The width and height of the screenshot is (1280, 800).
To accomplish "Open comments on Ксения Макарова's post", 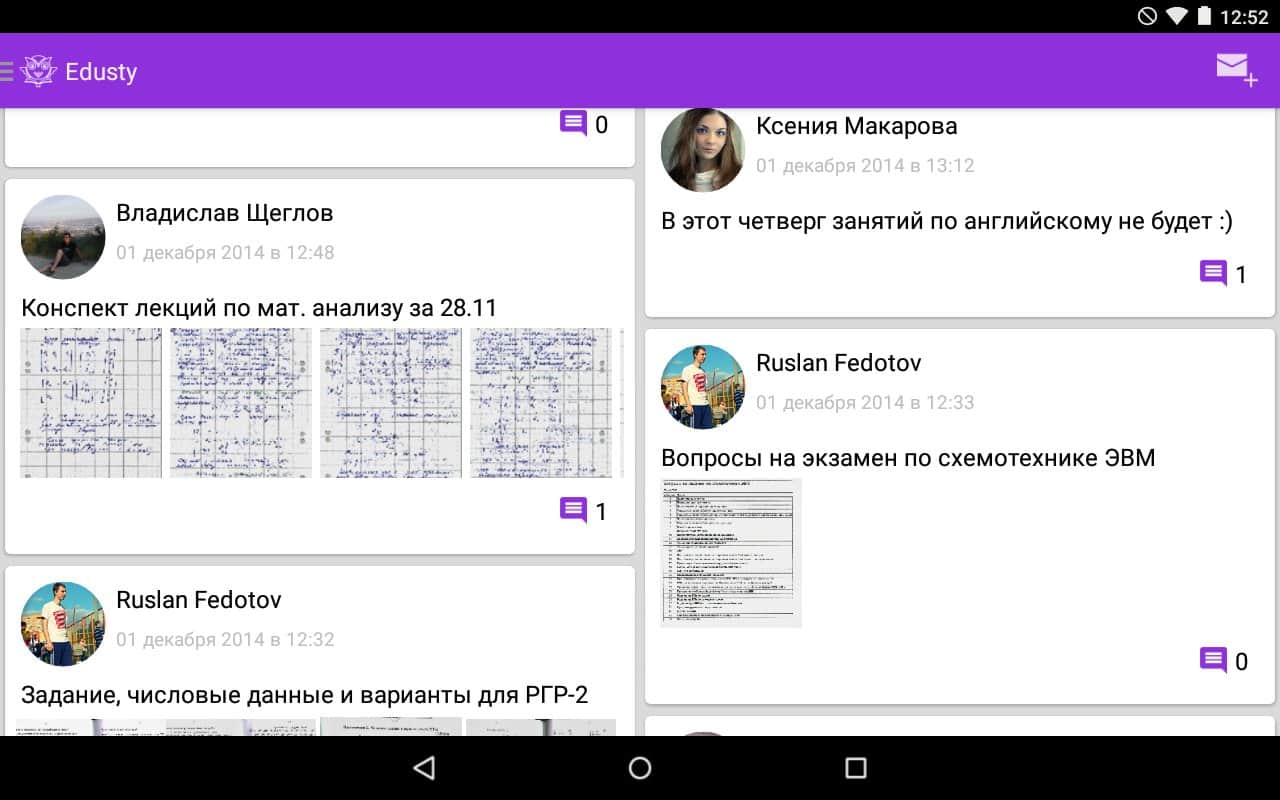I will (1223, 274).
